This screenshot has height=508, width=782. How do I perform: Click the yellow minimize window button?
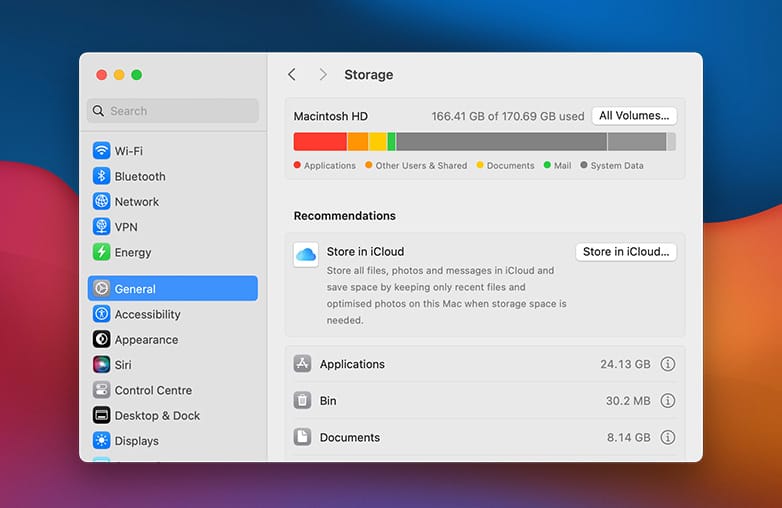(119, 75)
